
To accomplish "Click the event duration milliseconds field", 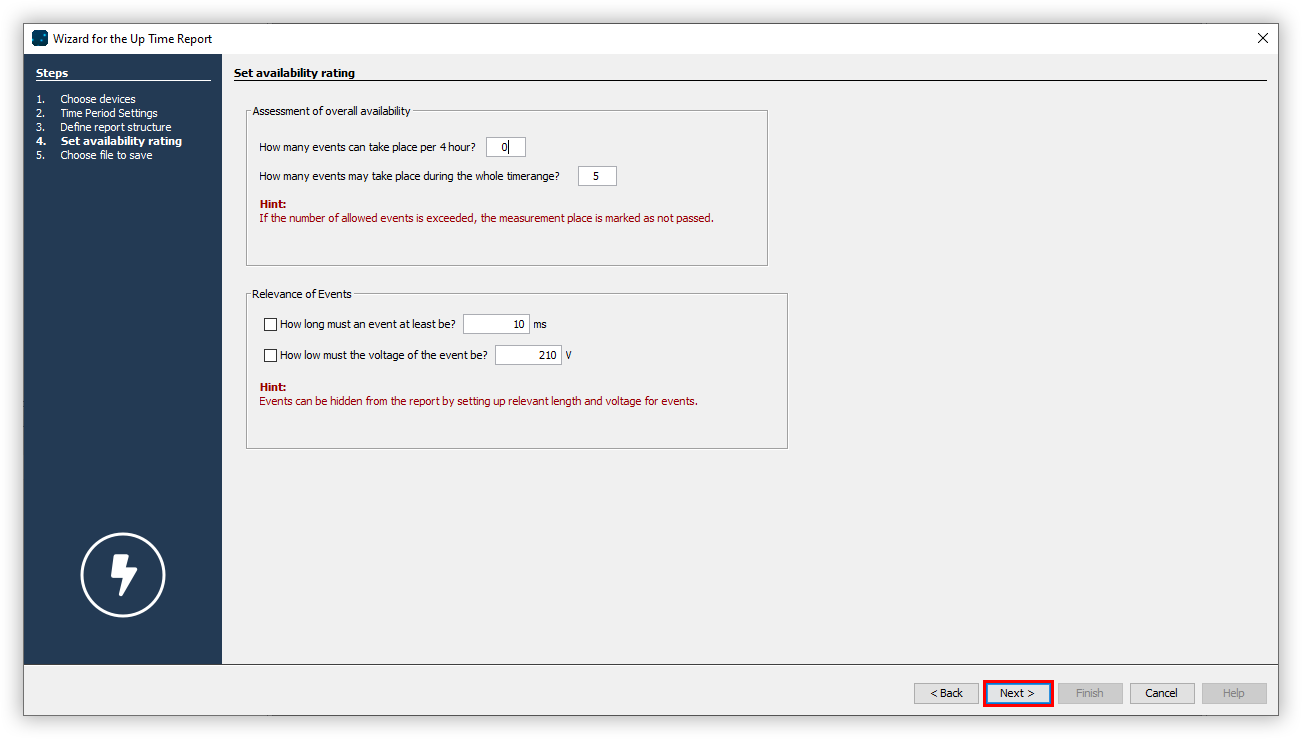I will (x=496, y=323).
